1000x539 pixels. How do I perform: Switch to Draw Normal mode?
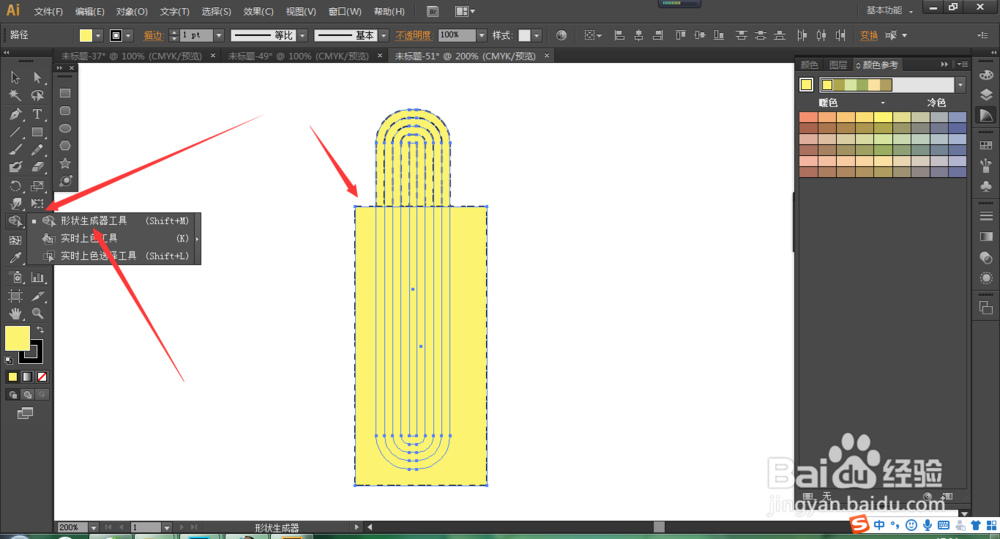coord(13,395)
